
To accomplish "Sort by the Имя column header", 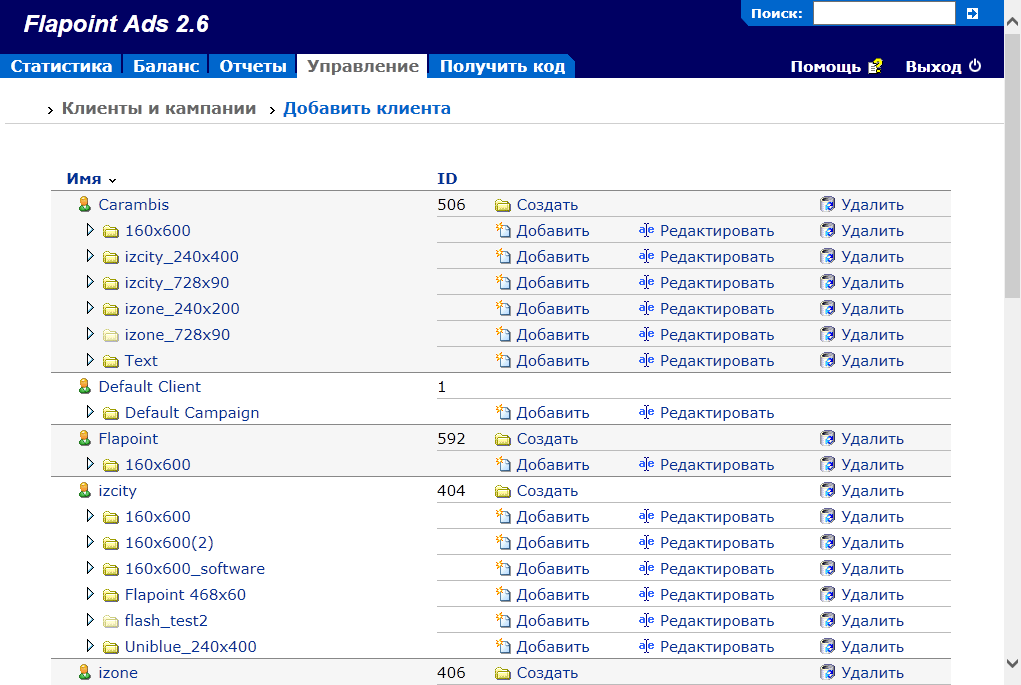I will 84,179.
